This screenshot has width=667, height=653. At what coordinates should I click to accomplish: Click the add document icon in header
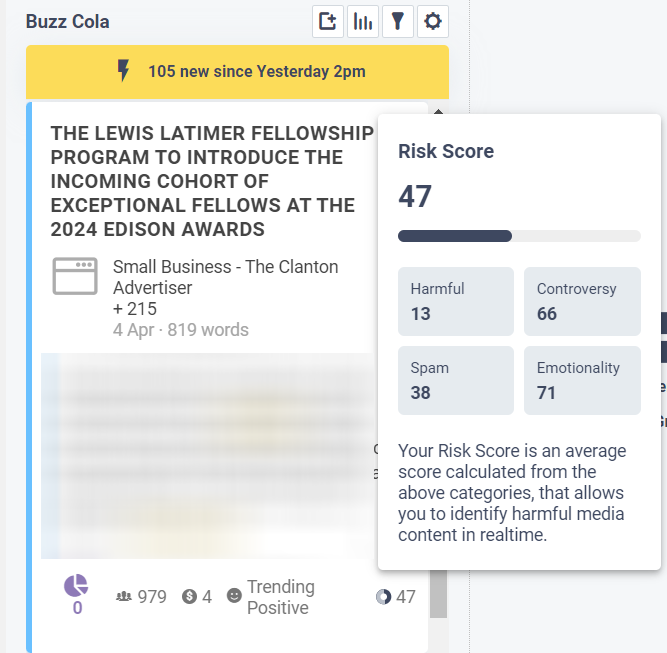pyautogui.click(x=327, y=21)
